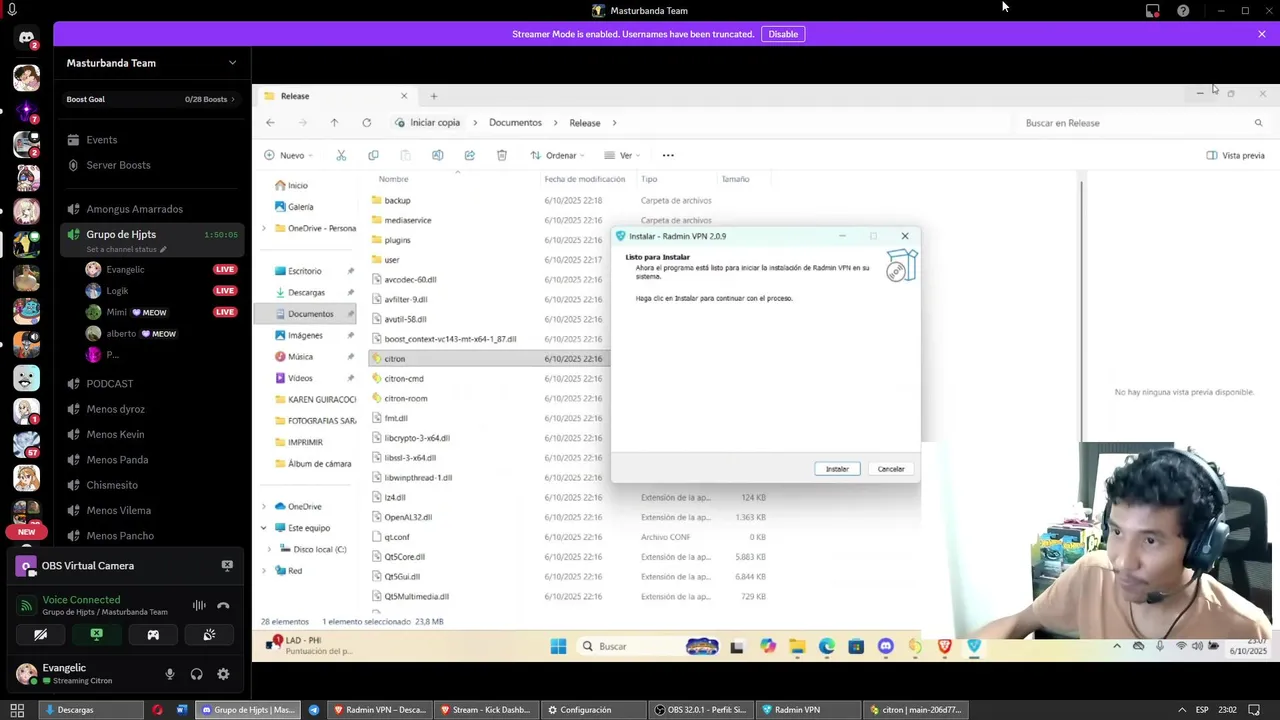Click Rename icon in Explorer toolbar
The height and width of the screenshot is (720, 1280).
(x=437, y=155)
